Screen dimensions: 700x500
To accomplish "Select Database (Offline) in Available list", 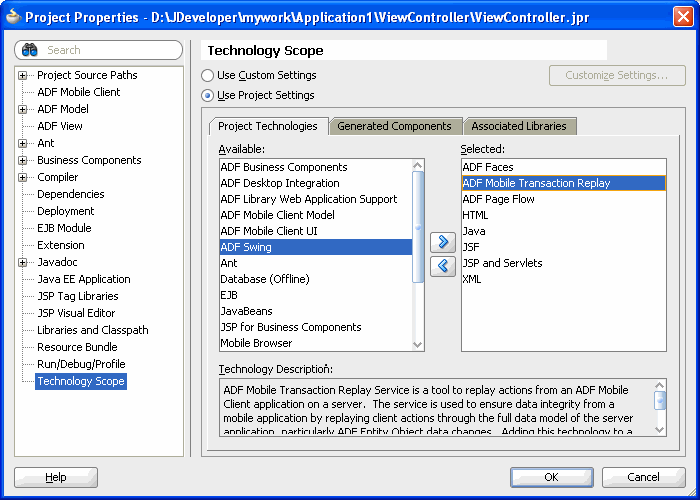I will click(316, 279).
